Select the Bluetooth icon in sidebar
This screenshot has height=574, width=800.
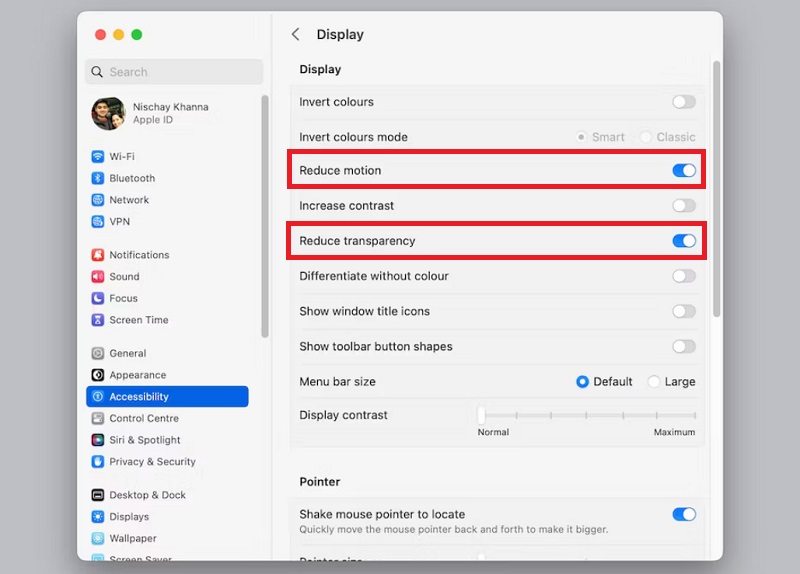point(98,178)
